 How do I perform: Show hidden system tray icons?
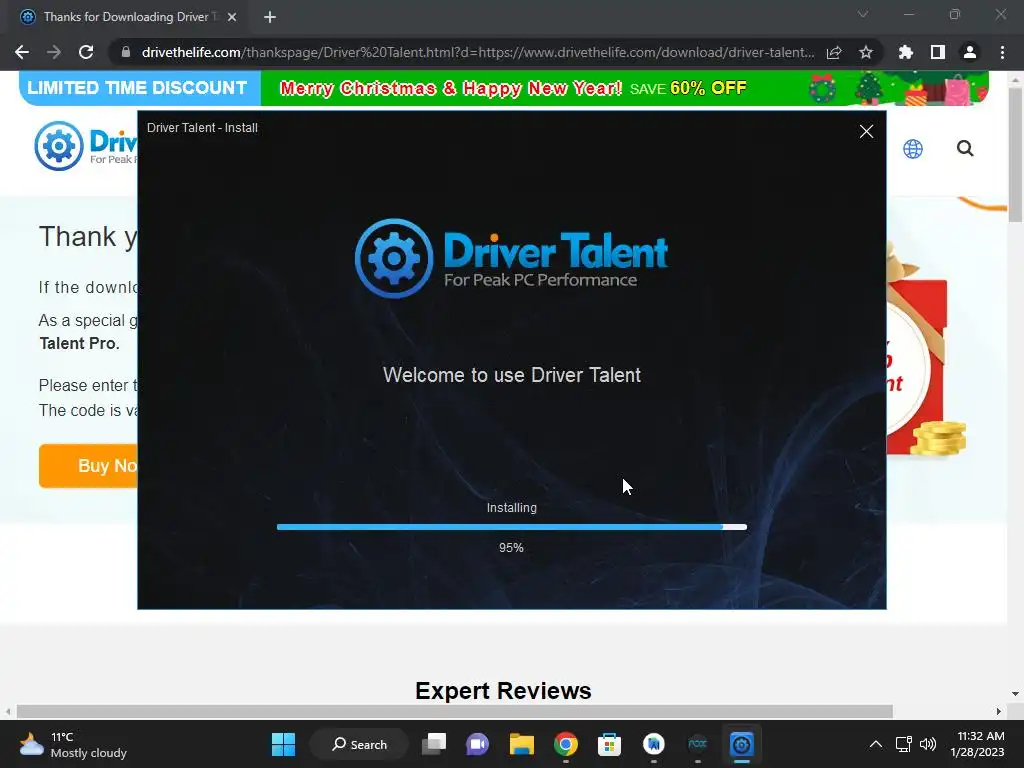[876, 744]
